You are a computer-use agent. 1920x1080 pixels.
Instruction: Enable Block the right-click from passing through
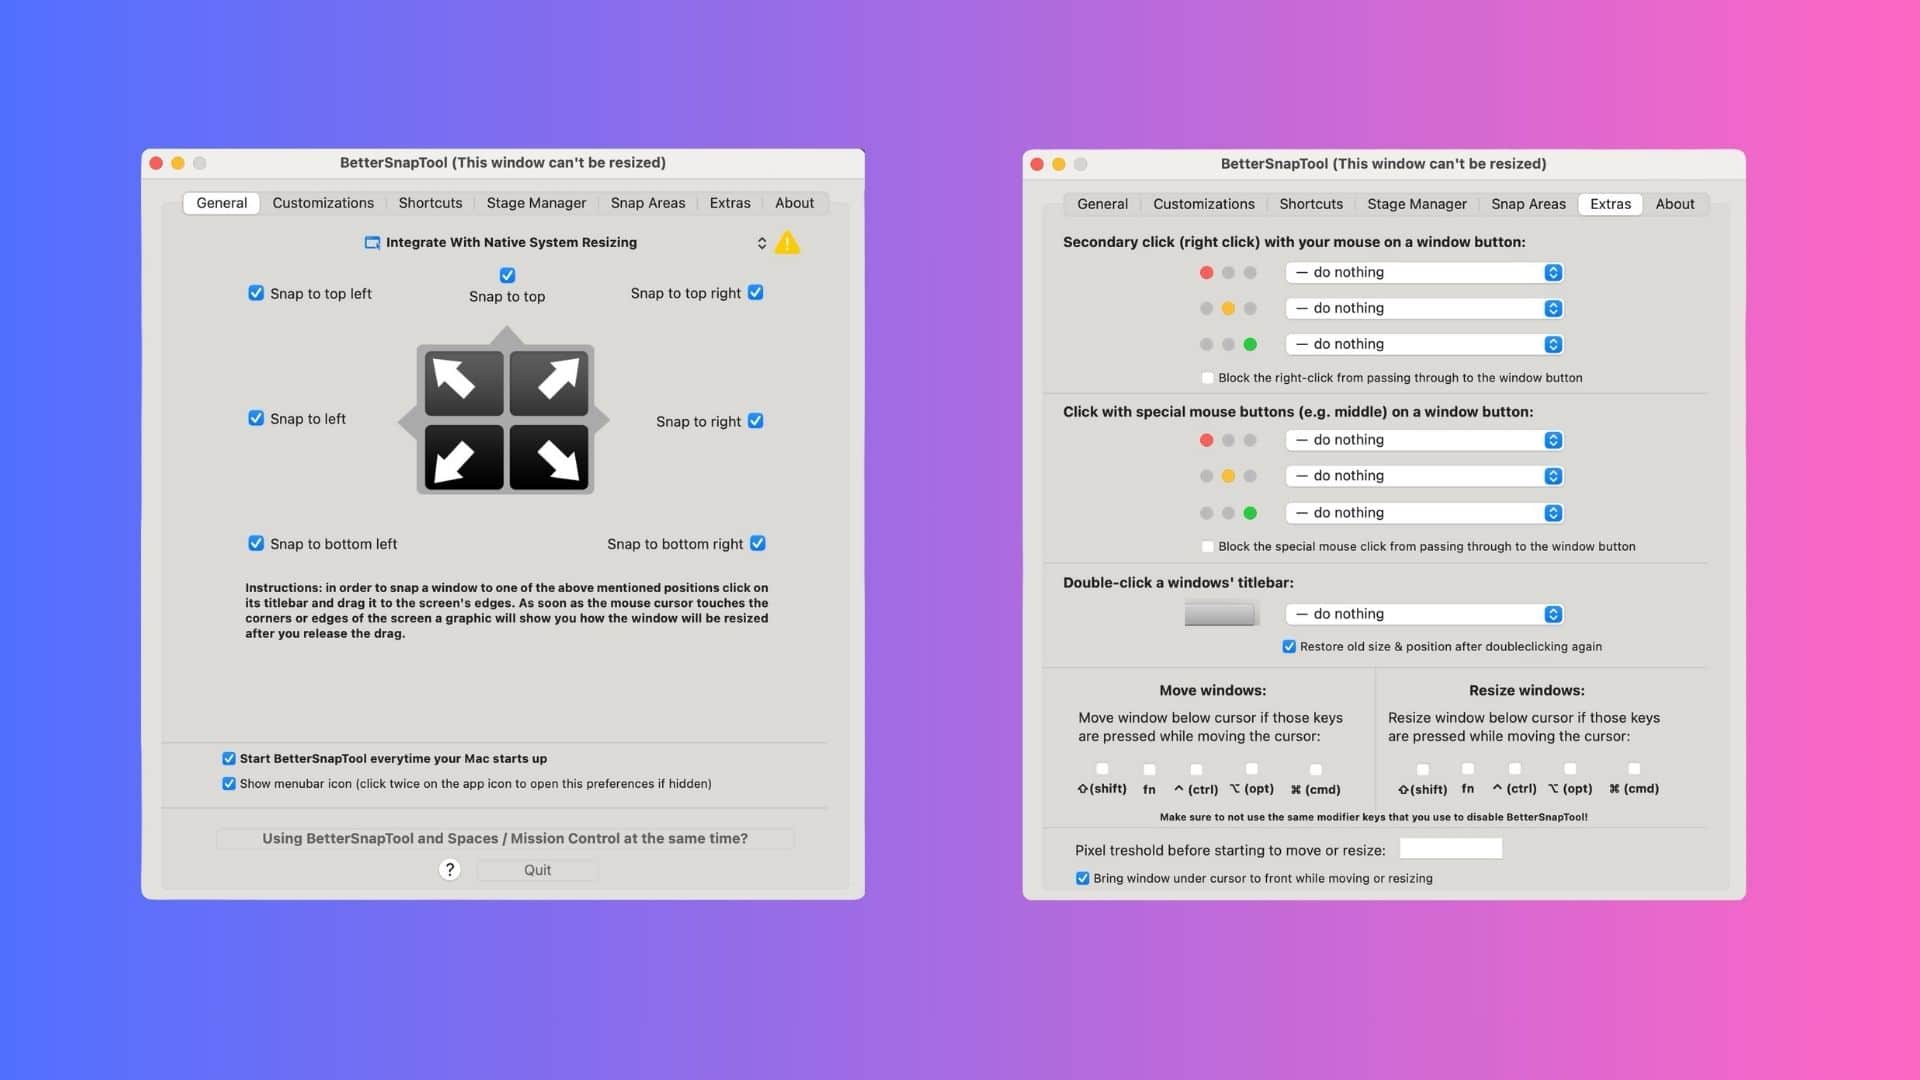[1208, 377]
